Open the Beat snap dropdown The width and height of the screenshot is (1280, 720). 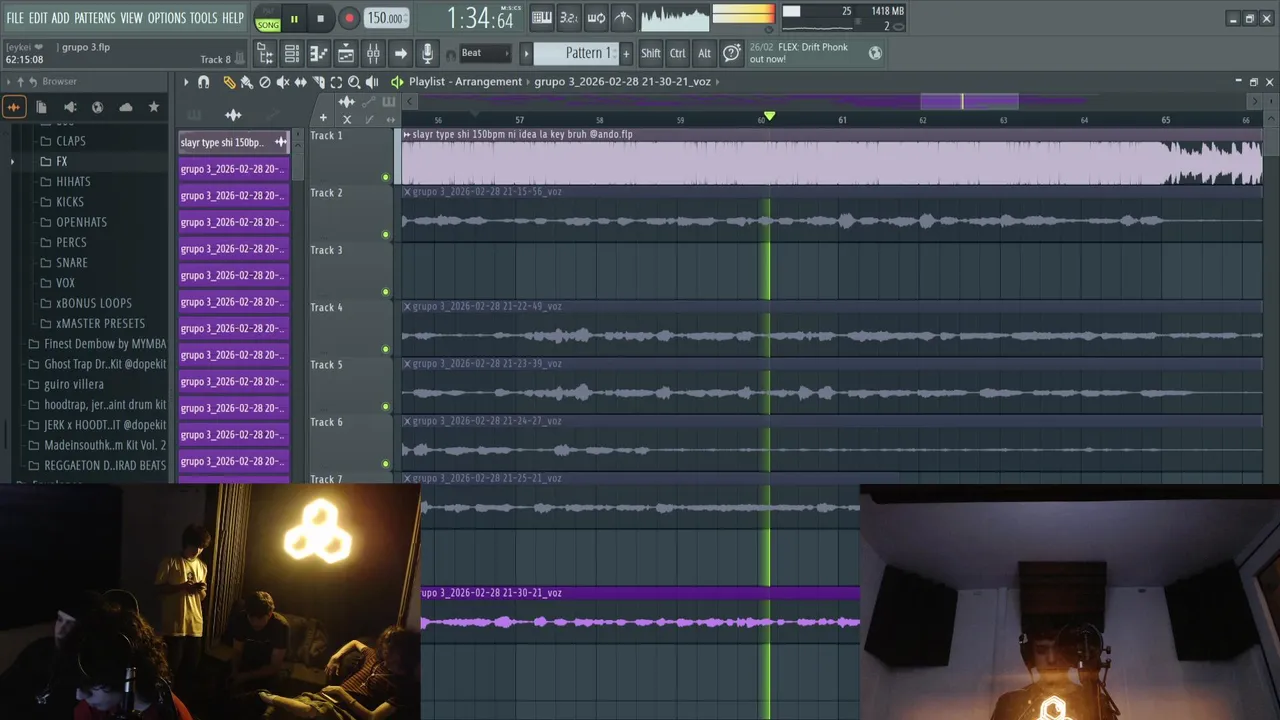click(485, 53)
